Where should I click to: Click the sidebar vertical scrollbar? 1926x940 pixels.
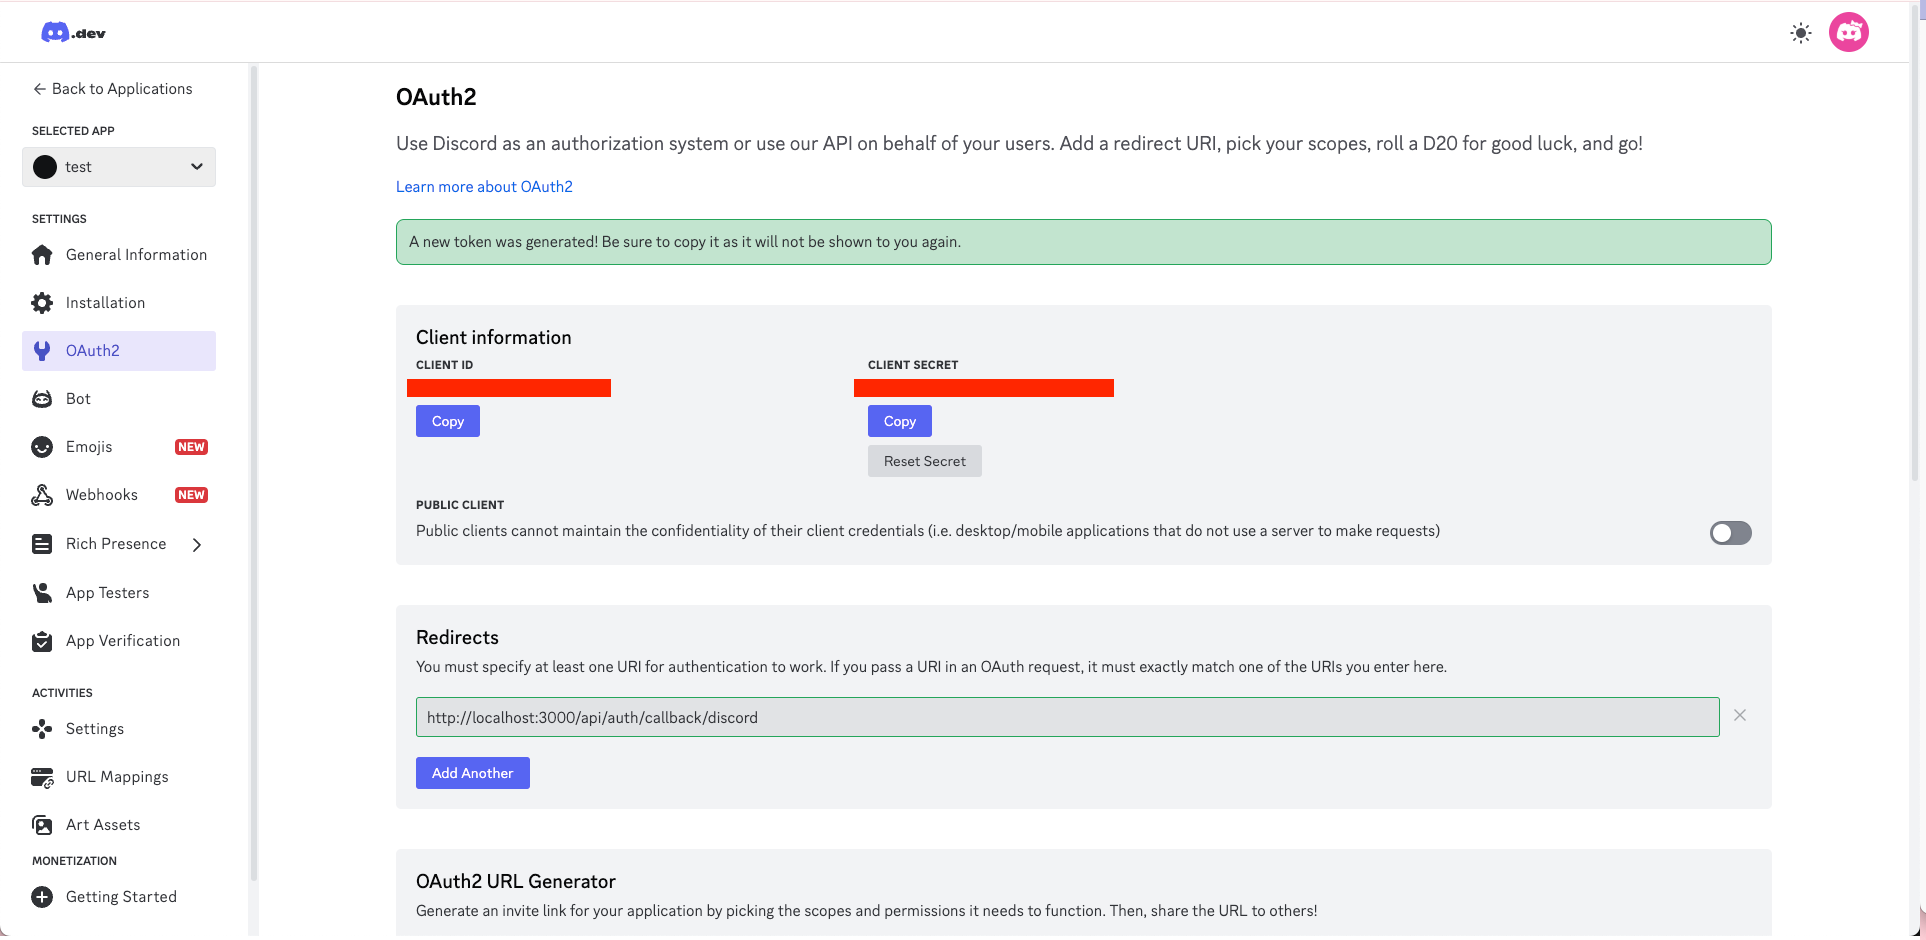pos(254,473)
